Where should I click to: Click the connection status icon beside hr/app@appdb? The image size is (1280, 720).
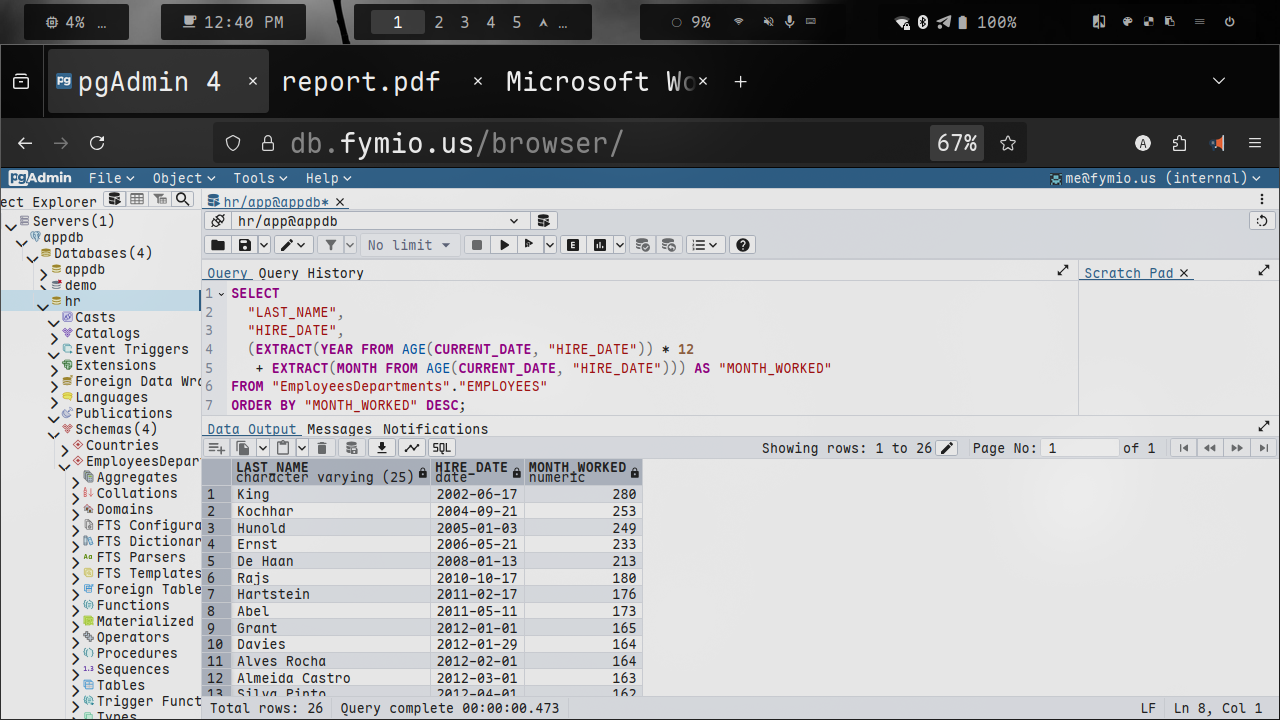pos(217,221)
